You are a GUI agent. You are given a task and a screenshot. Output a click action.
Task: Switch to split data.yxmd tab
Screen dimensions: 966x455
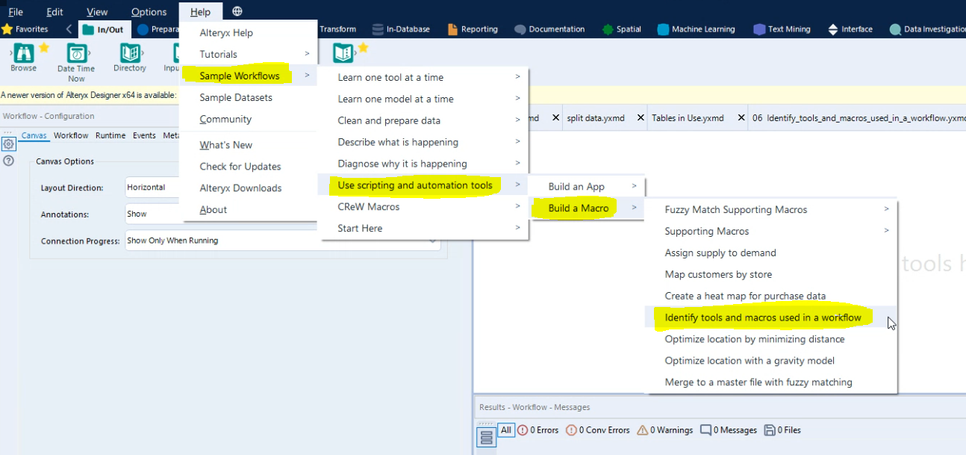click(x=598, y=118)
